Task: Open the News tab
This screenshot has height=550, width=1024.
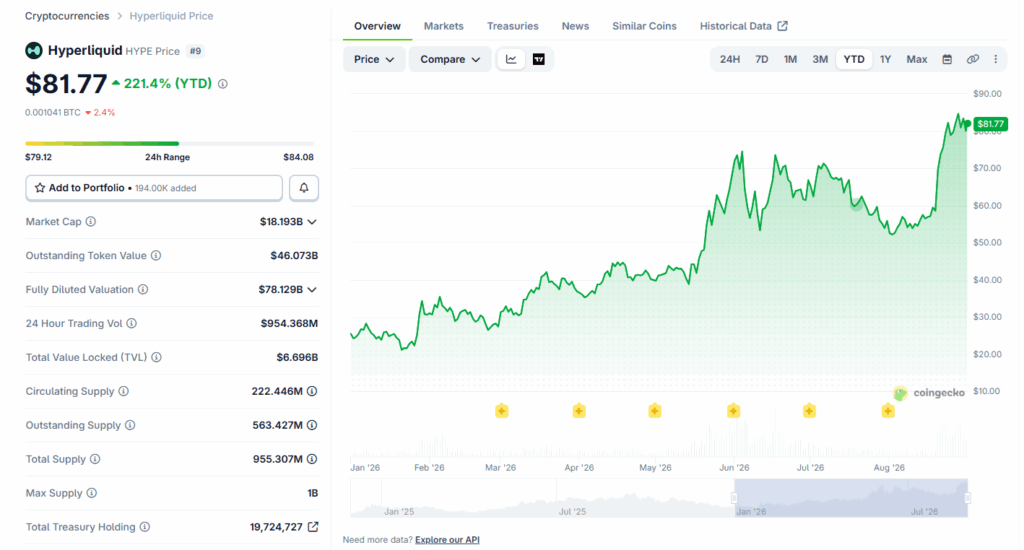Action: (x=575, y=26)
